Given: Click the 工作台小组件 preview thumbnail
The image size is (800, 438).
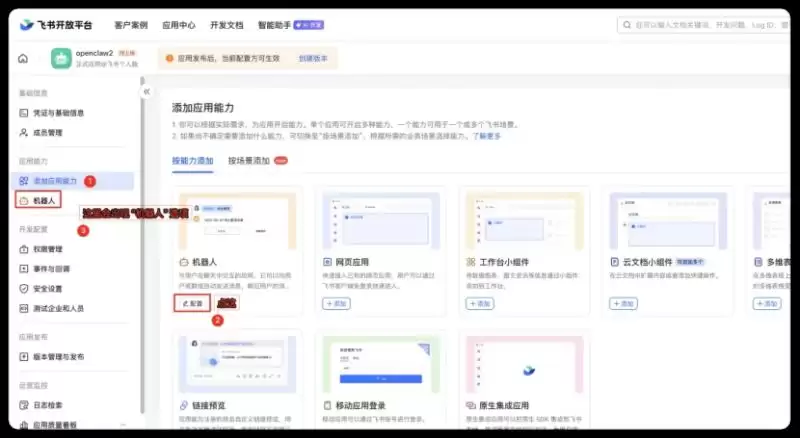Looking at the screenshot, I should 524,221.
